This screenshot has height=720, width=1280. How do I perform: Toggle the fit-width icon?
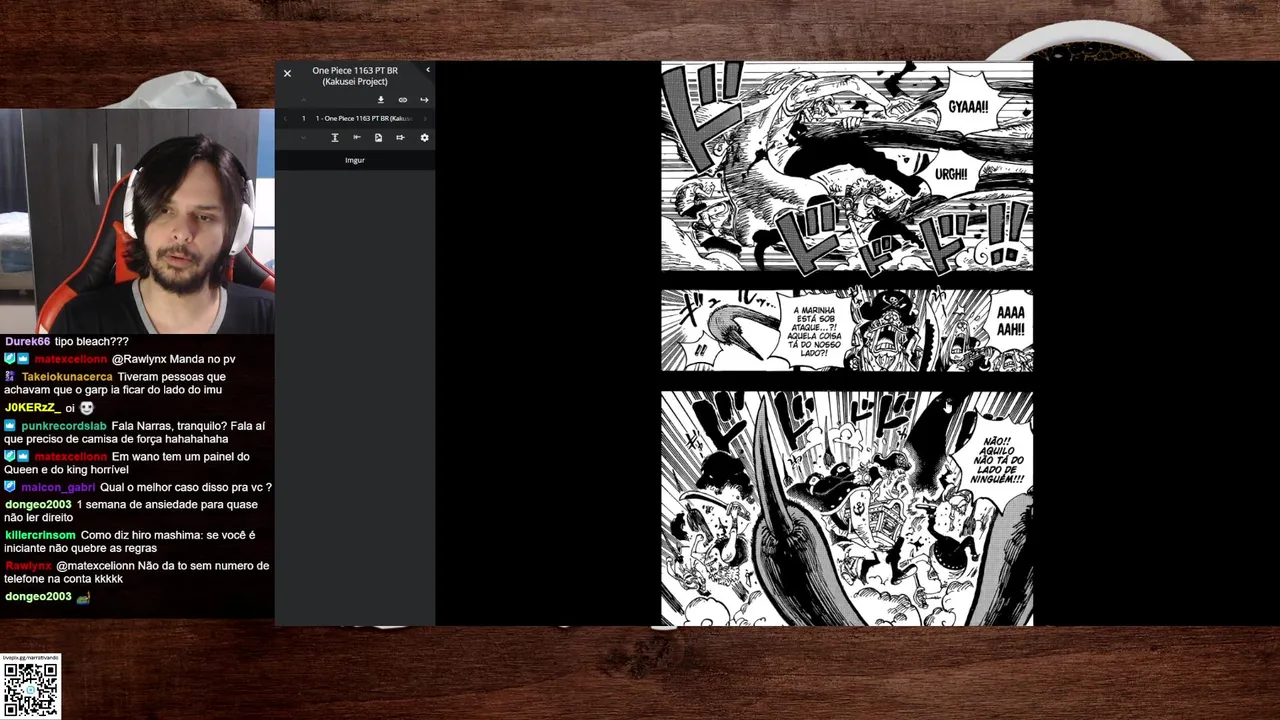[x=357, y=138]
